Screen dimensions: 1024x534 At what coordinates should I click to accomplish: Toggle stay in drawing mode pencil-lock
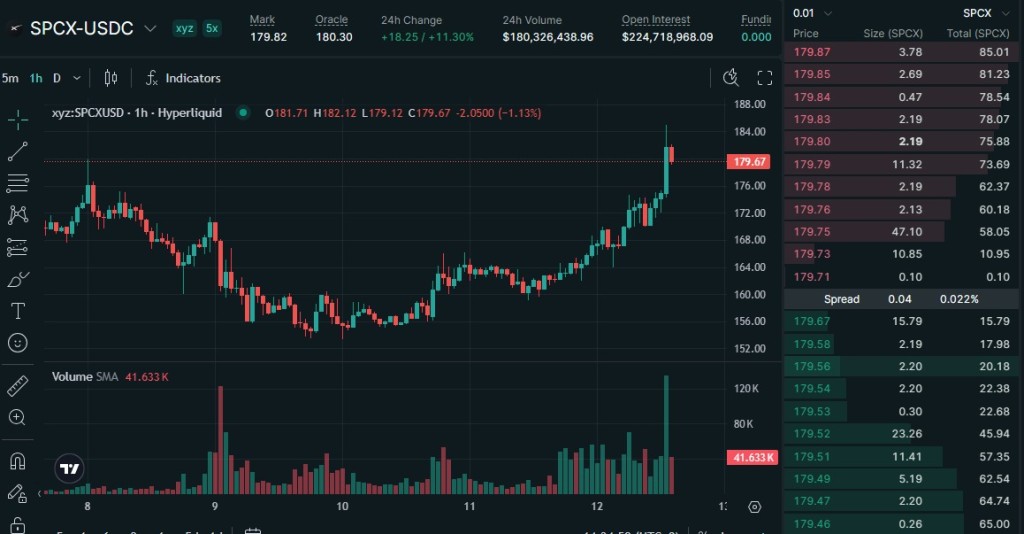click(x=18, y=494)
